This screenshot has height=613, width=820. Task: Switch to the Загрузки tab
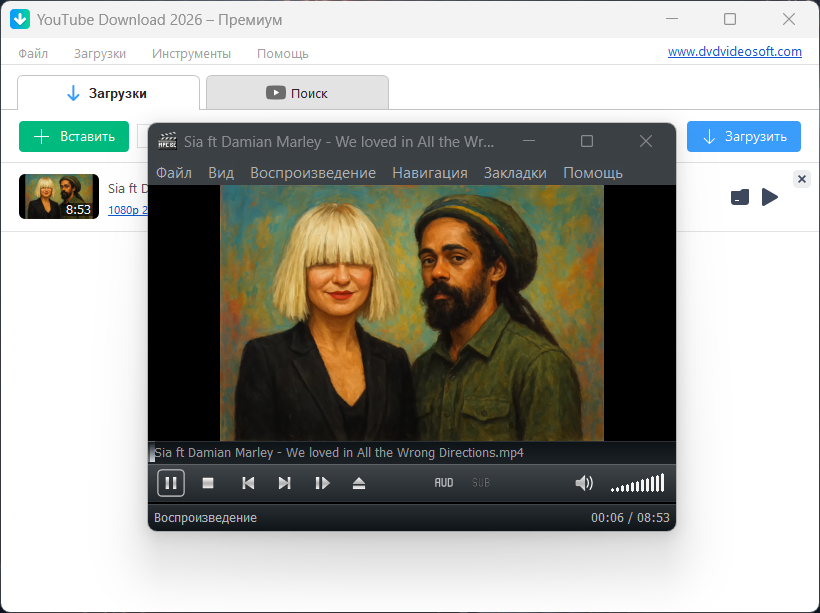(x=108, y=93)
